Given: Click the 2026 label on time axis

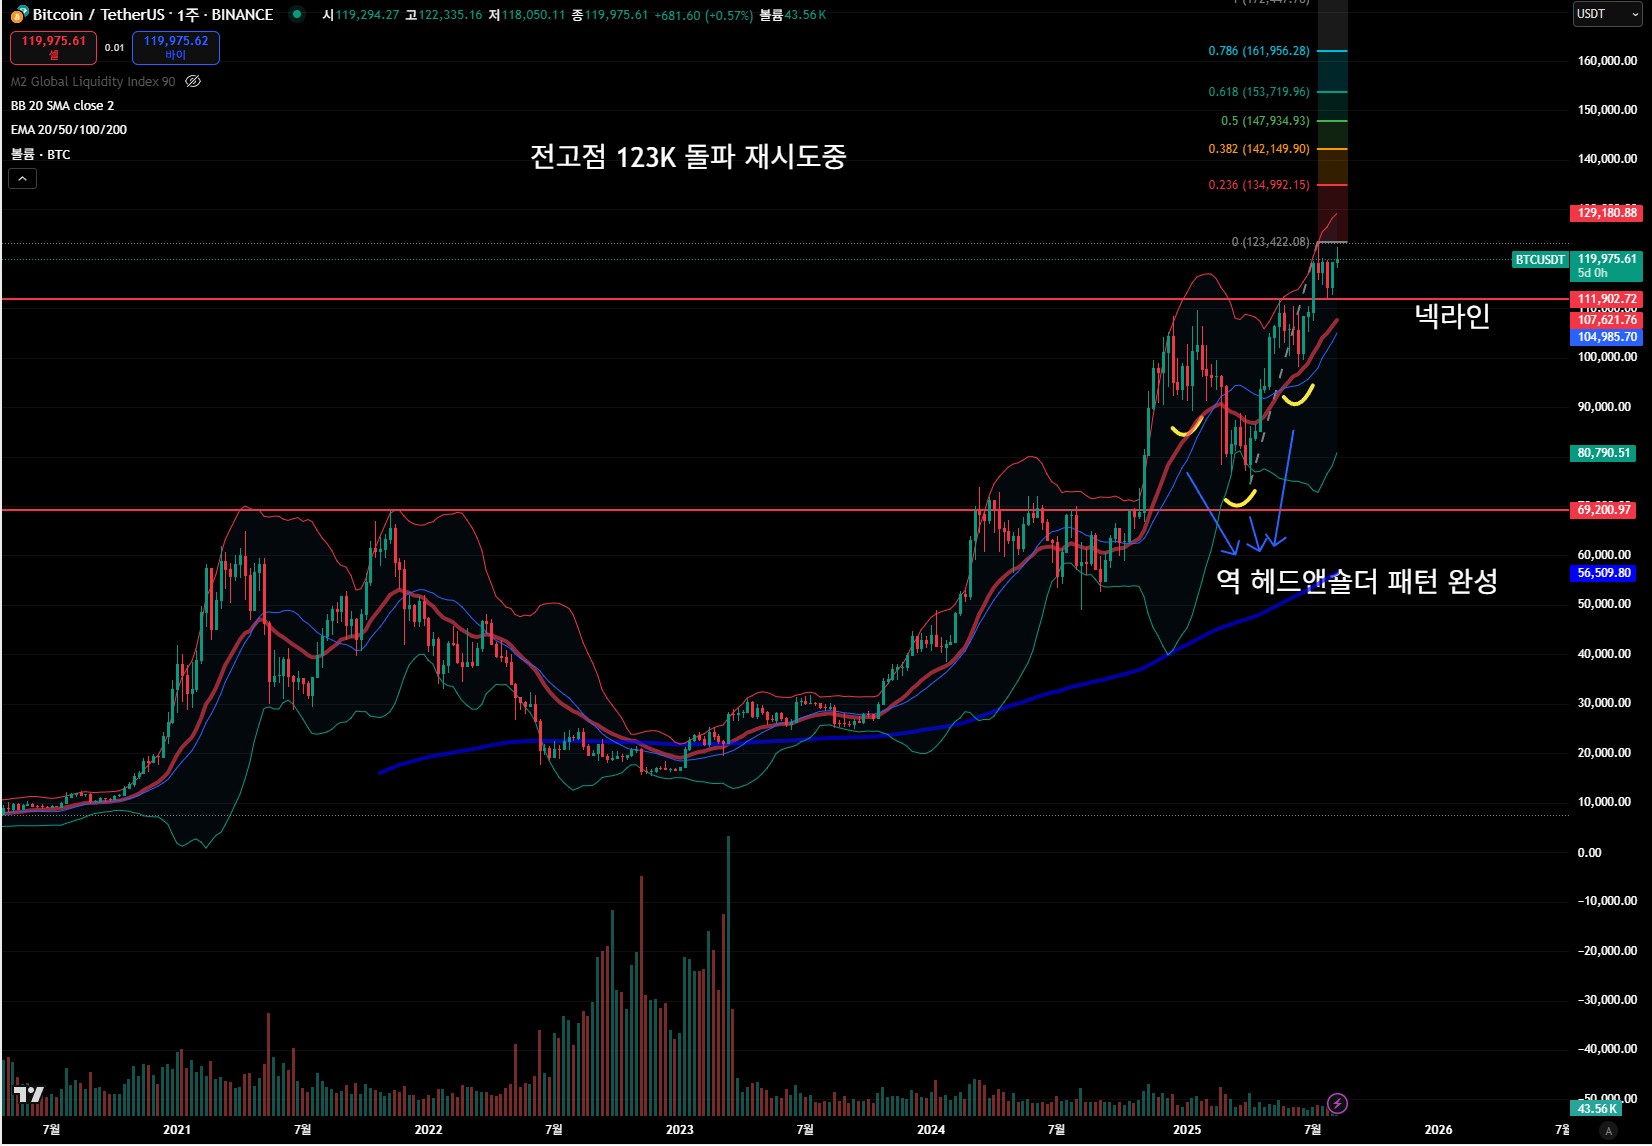Looking at the screenshot, I should (1438, 1130).
